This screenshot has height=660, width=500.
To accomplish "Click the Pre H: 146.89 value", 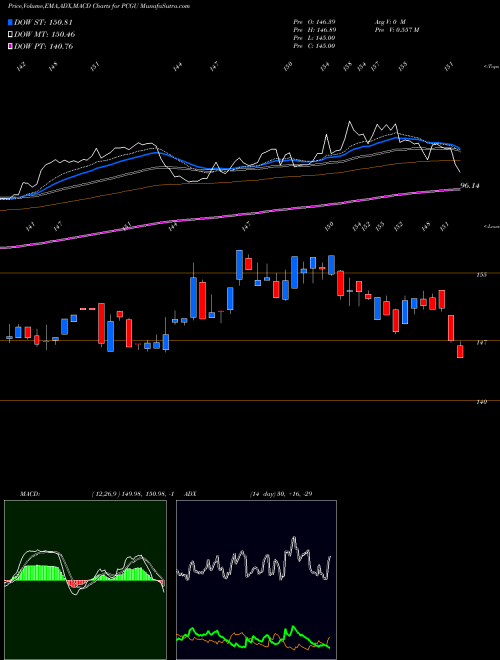I will [x=314, y=30].
